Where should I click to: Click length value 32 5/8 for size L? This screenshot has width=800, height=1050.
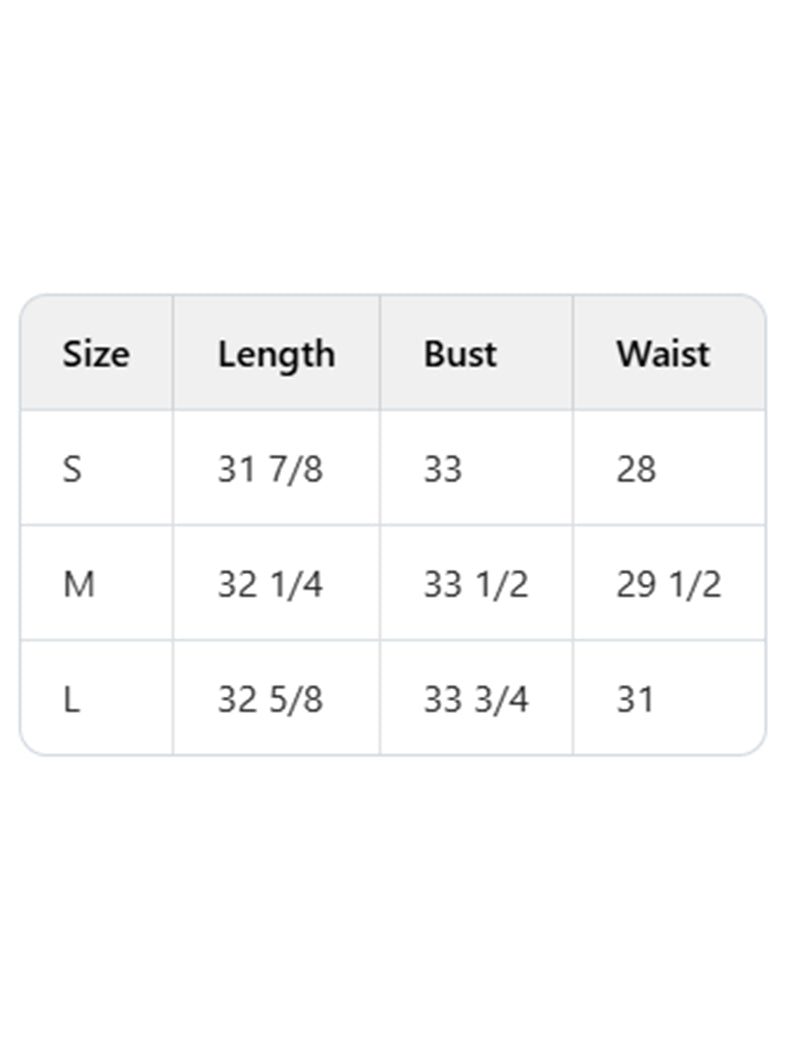(270, 699)
